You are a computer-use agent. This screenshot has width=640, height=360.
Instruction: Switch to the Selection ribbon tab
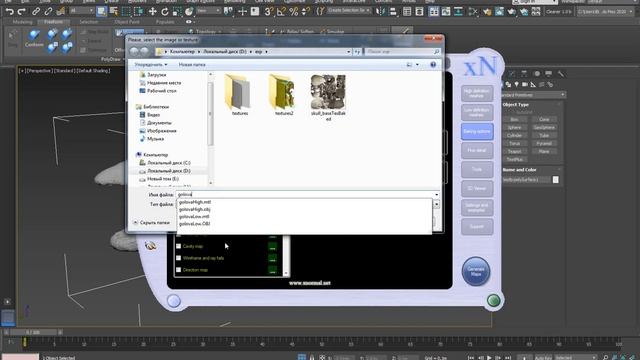(89, 22)
